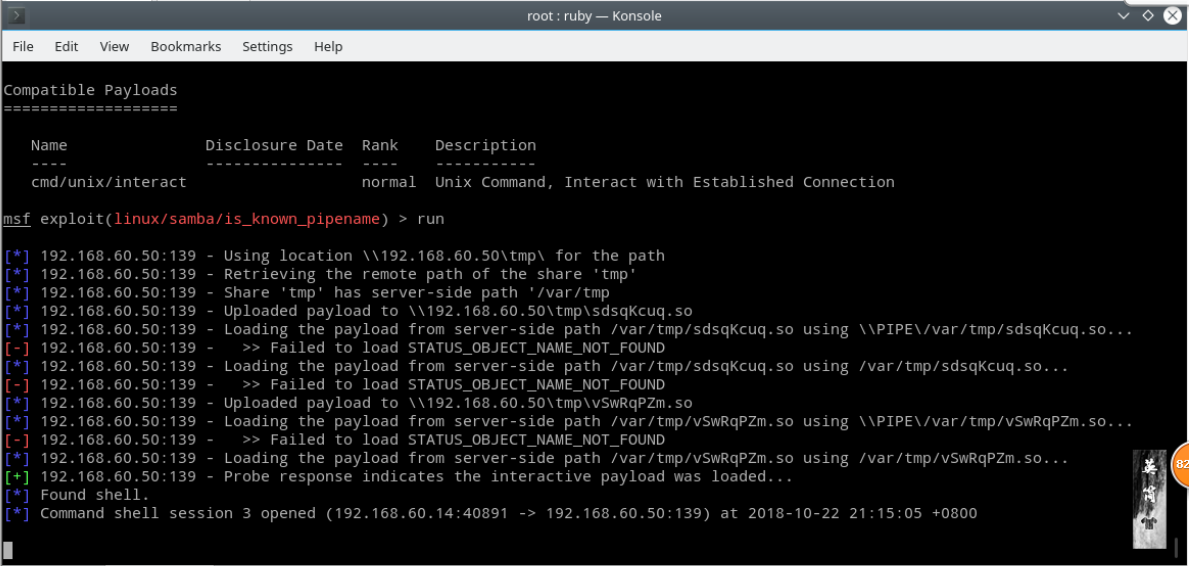The width and height of the screenshot is (1189, 566).
Task: Click the 'Found shell.' line
Action: pos(77,495)
